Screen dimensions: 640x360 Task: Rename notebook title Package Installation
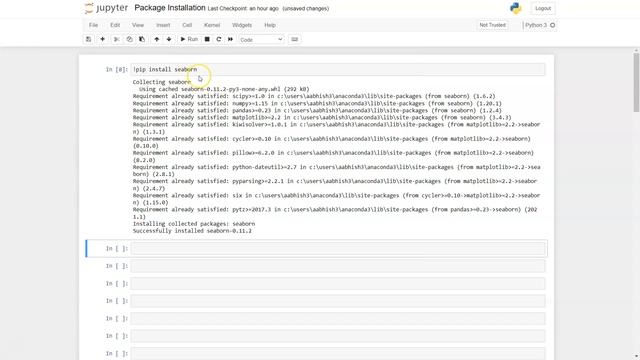click(170, 8)
